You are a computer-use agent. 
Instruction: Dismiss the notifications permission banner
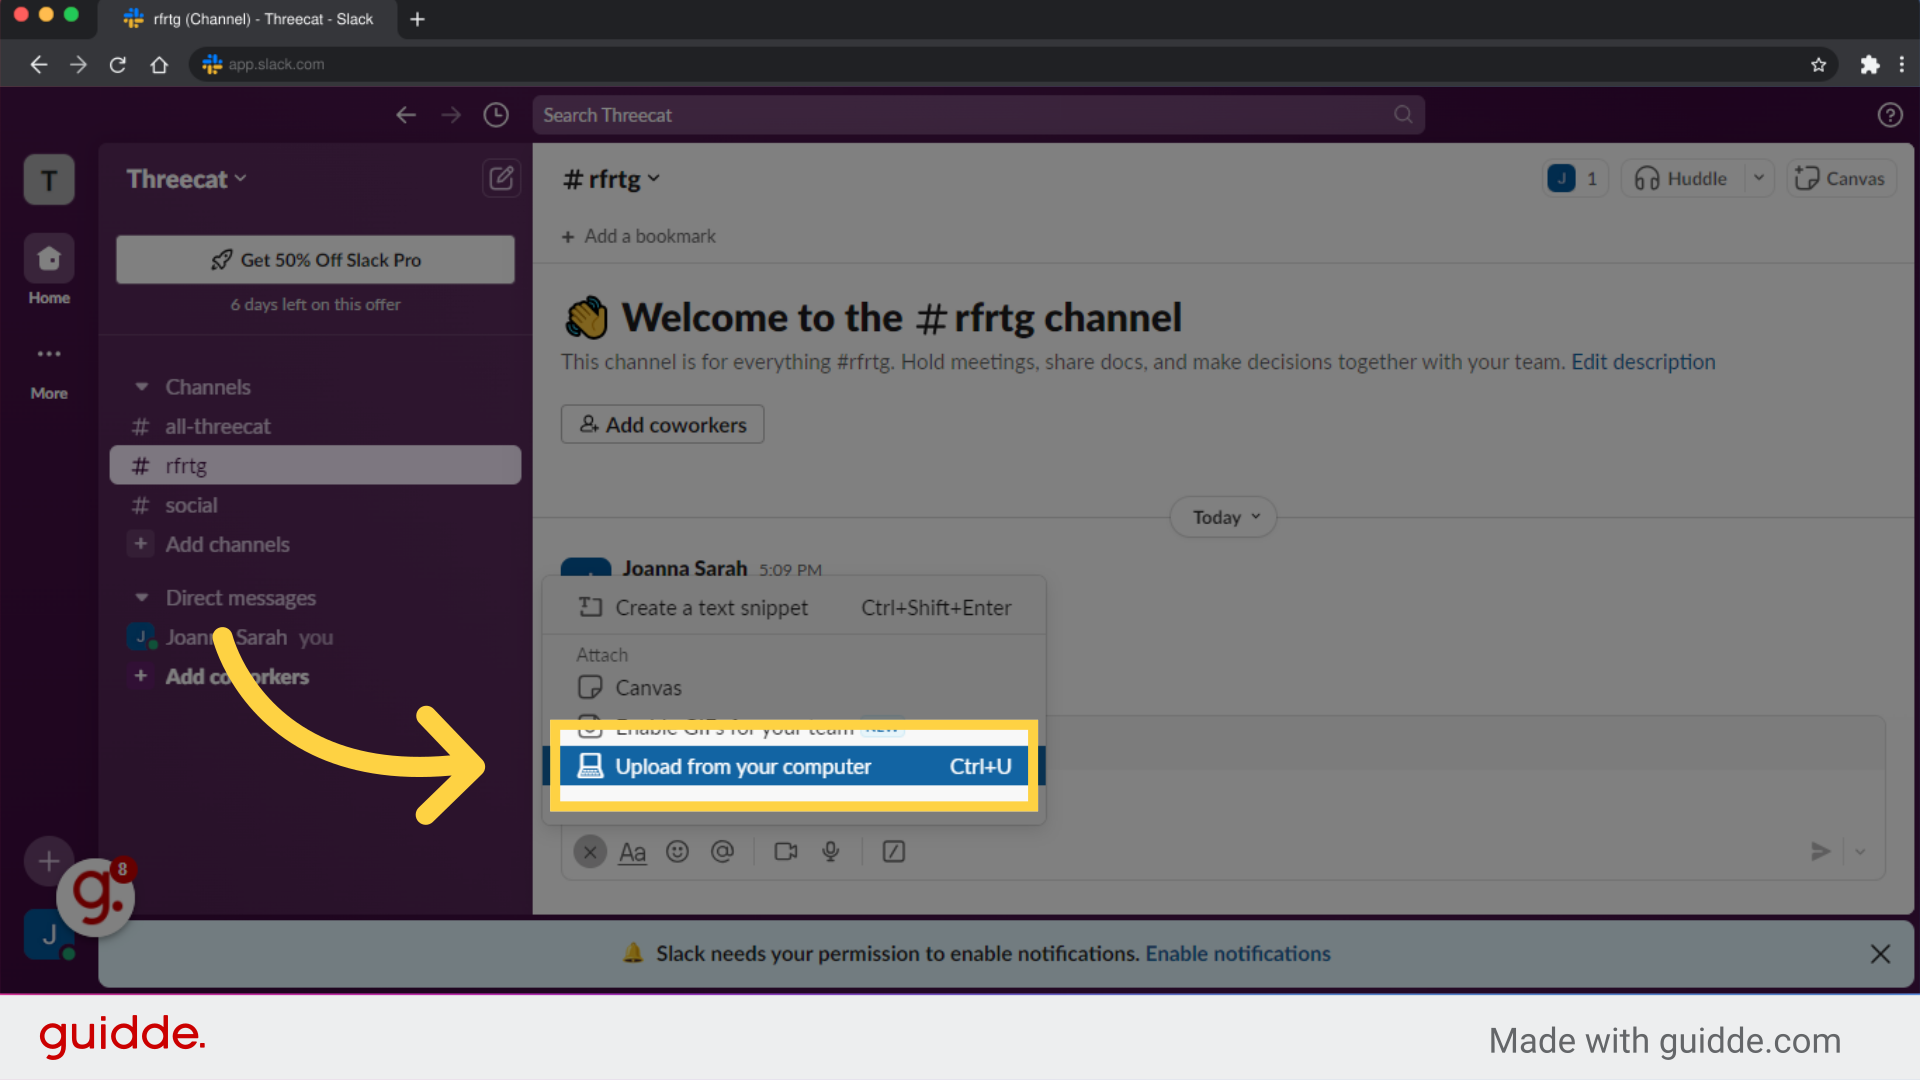point(1881,953)
